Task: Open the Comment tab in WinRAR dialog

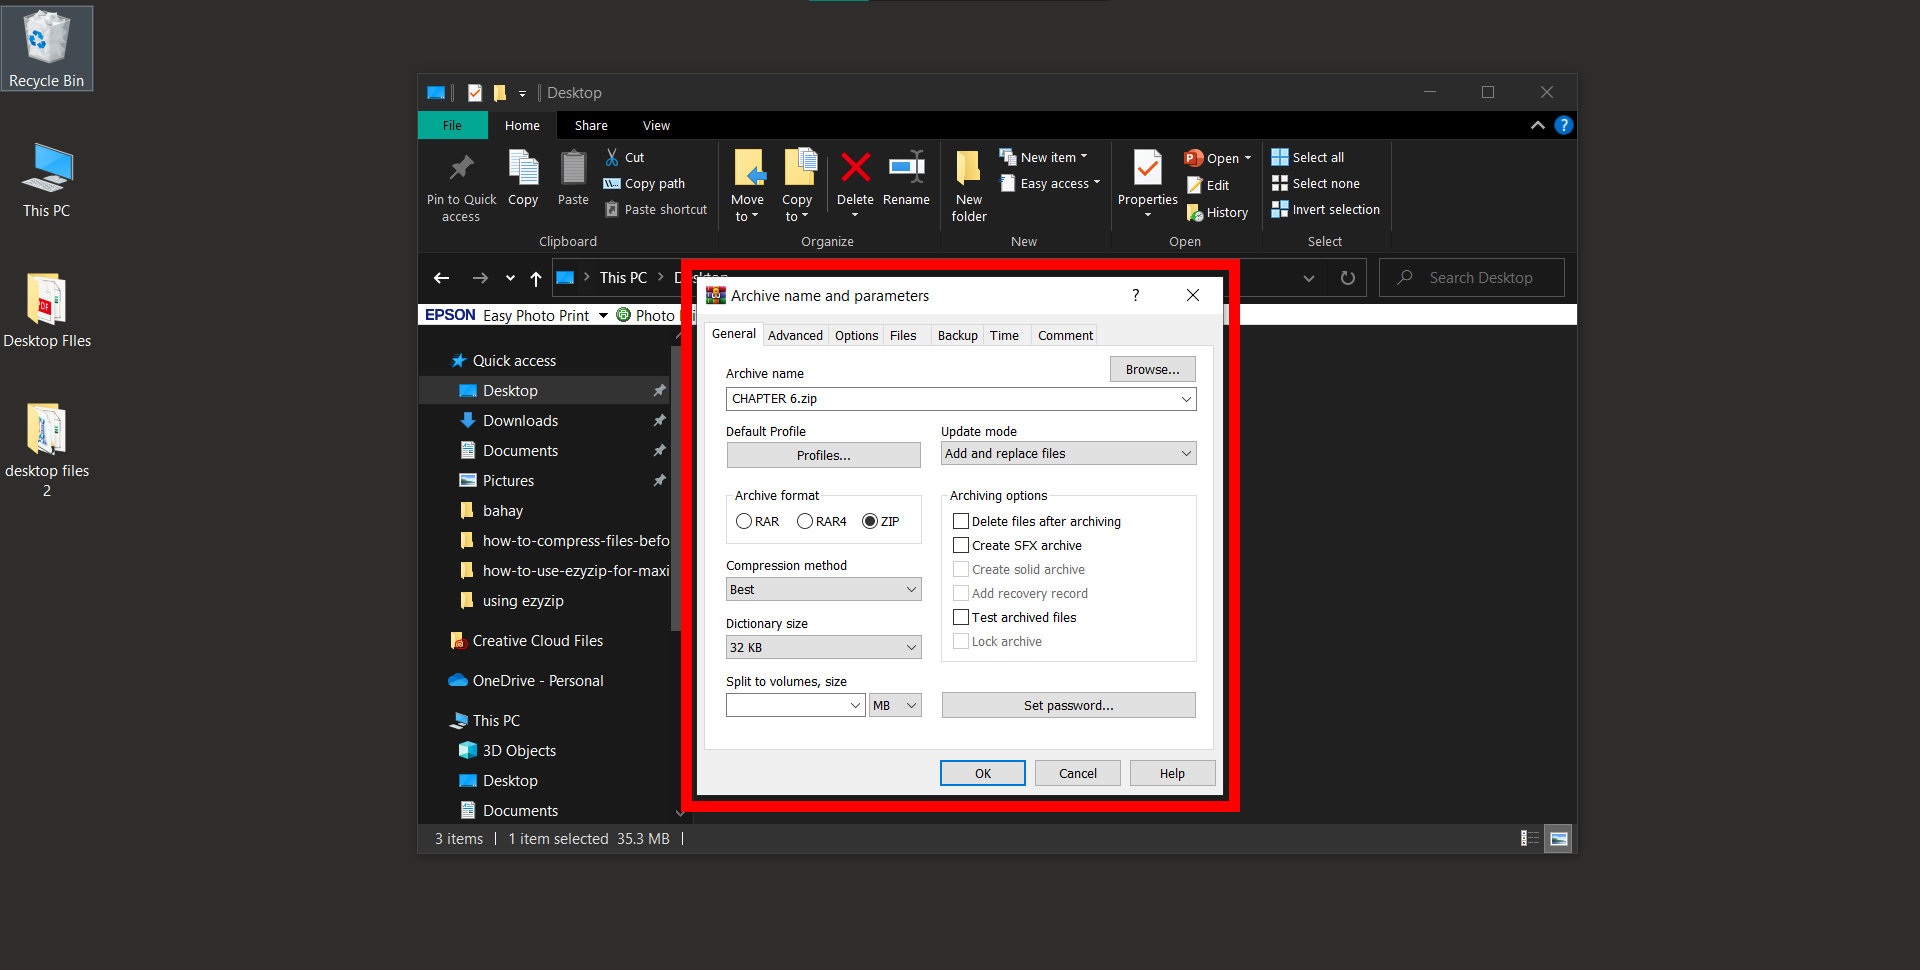Action: pos(1064,335)
